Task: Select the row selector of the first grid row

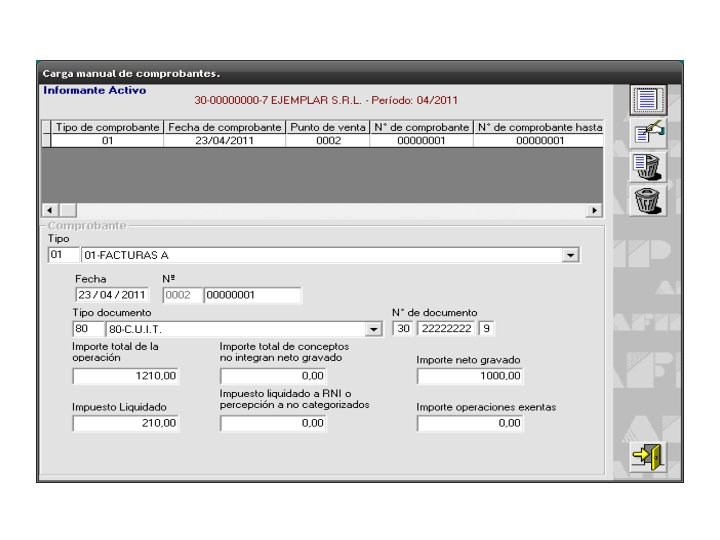Action: coord(46,141)
